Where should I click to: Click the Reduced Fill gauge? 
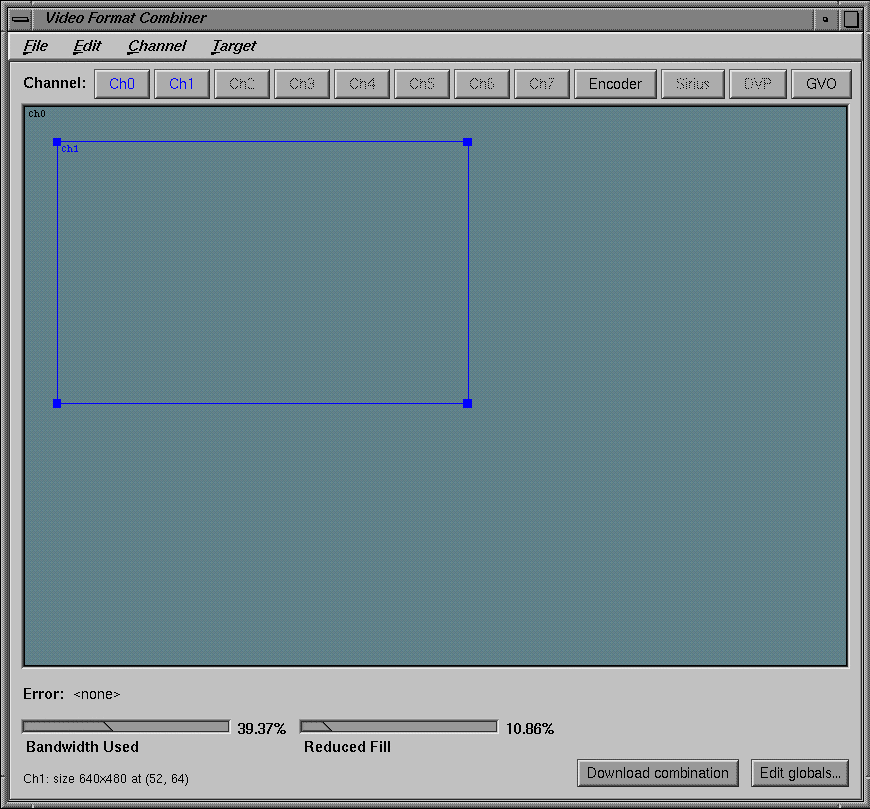[398, 725]
